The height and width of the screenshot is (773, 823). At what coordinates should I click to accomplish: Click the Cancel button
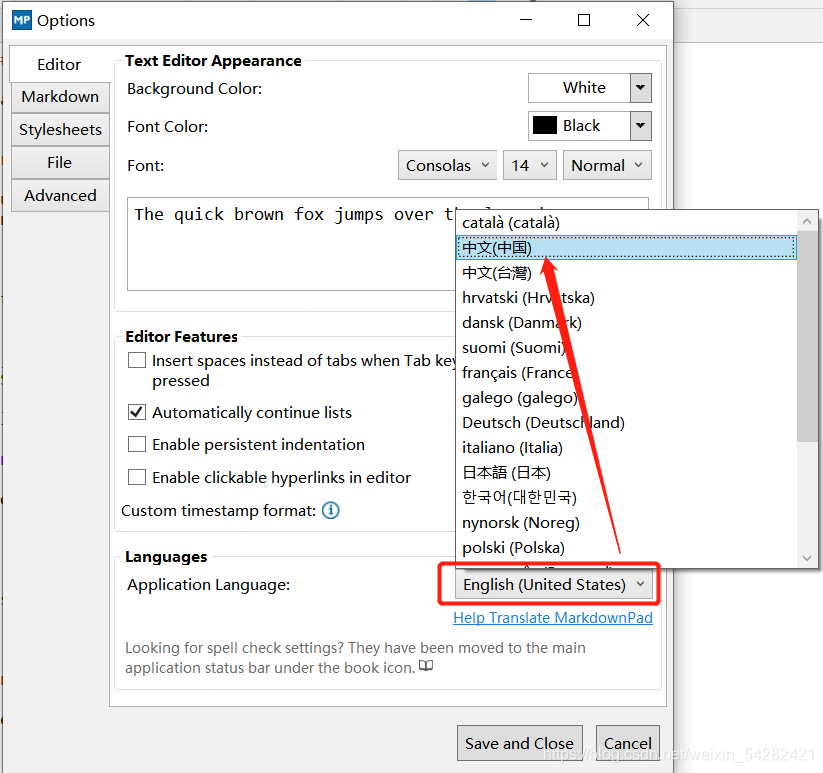[628, 743]
